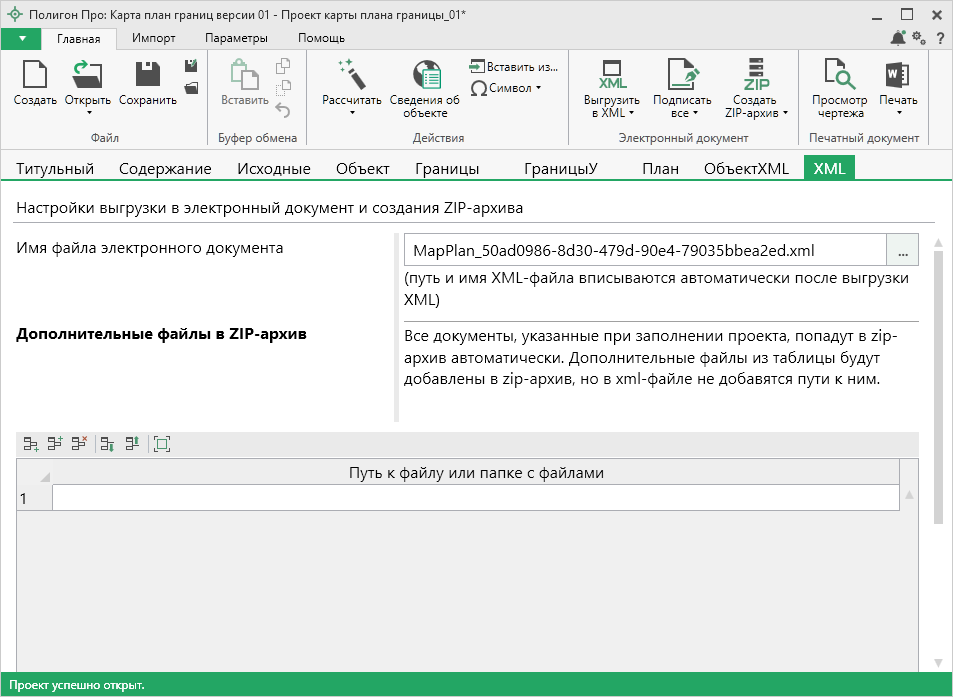
Task: Expand the Создать ZIP-архив dropdown
Action: pyautogui.click(x=784, y=113)
